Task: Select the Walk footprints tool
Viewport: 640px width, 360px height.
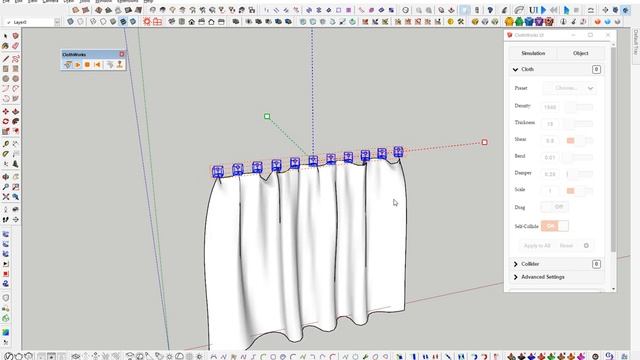Action: 5,220
